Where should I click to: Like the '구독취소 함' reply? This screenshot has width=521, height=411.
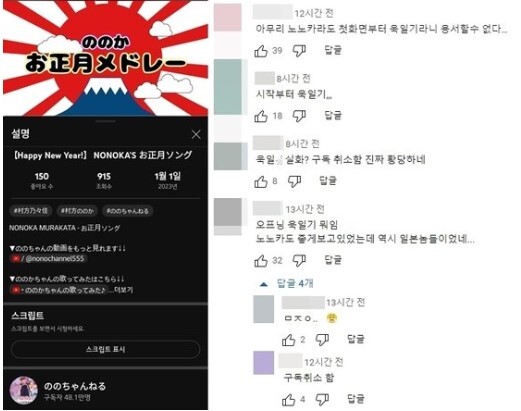click(x=289, y=399)
